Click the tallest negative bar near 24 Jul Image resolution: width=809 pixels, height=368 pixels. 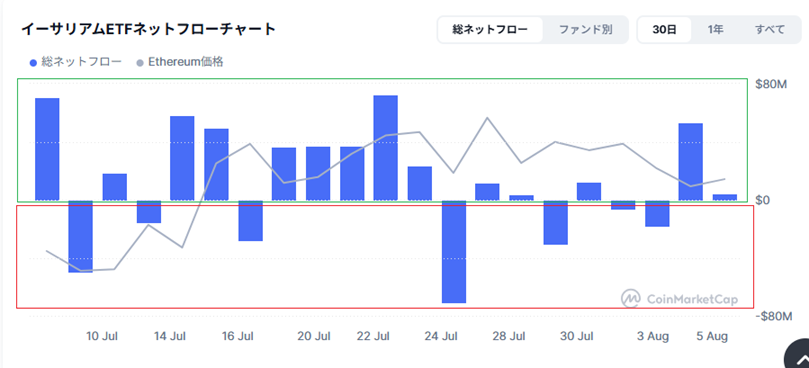[454, 251]
